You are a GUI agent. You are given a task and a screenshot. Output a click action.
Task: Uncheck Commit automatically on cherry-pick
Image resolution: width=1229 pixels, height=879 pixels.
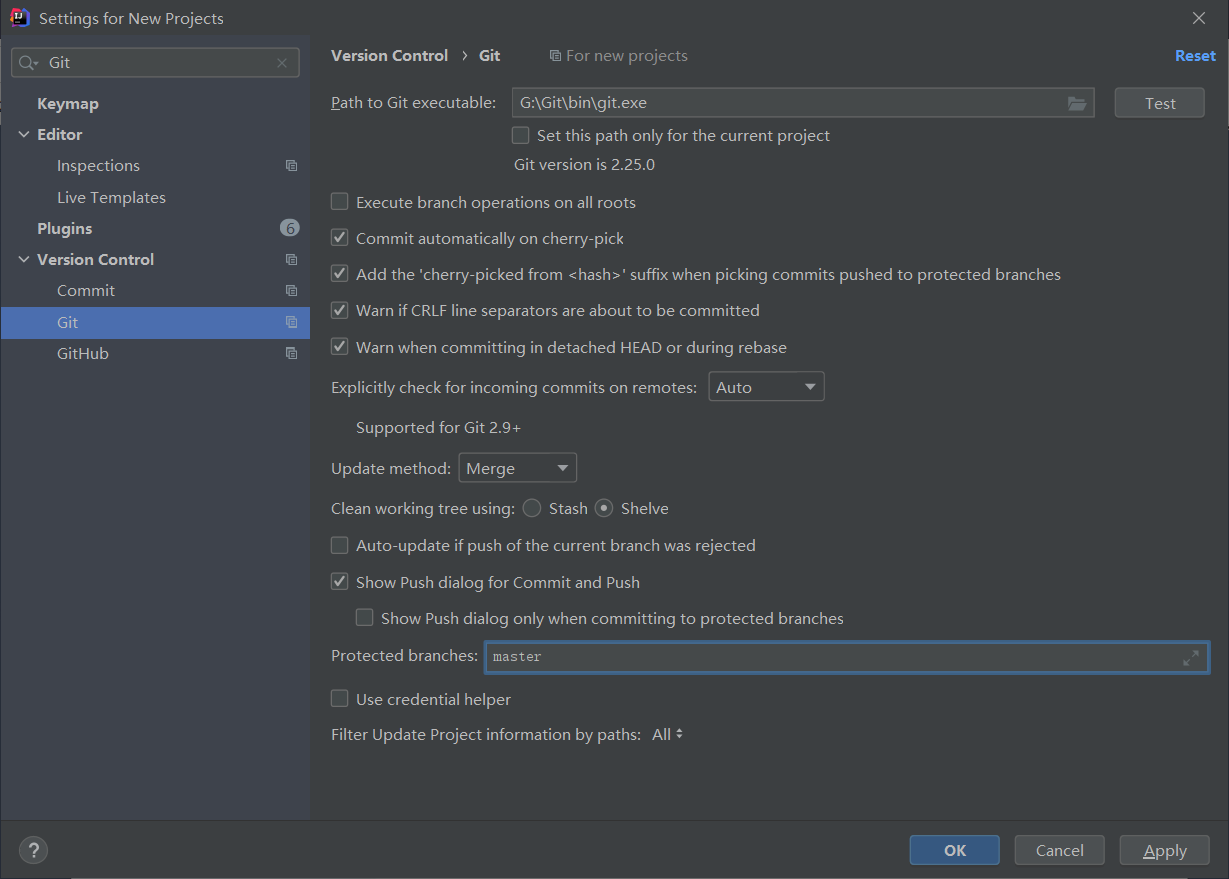(x=340, y=238)
